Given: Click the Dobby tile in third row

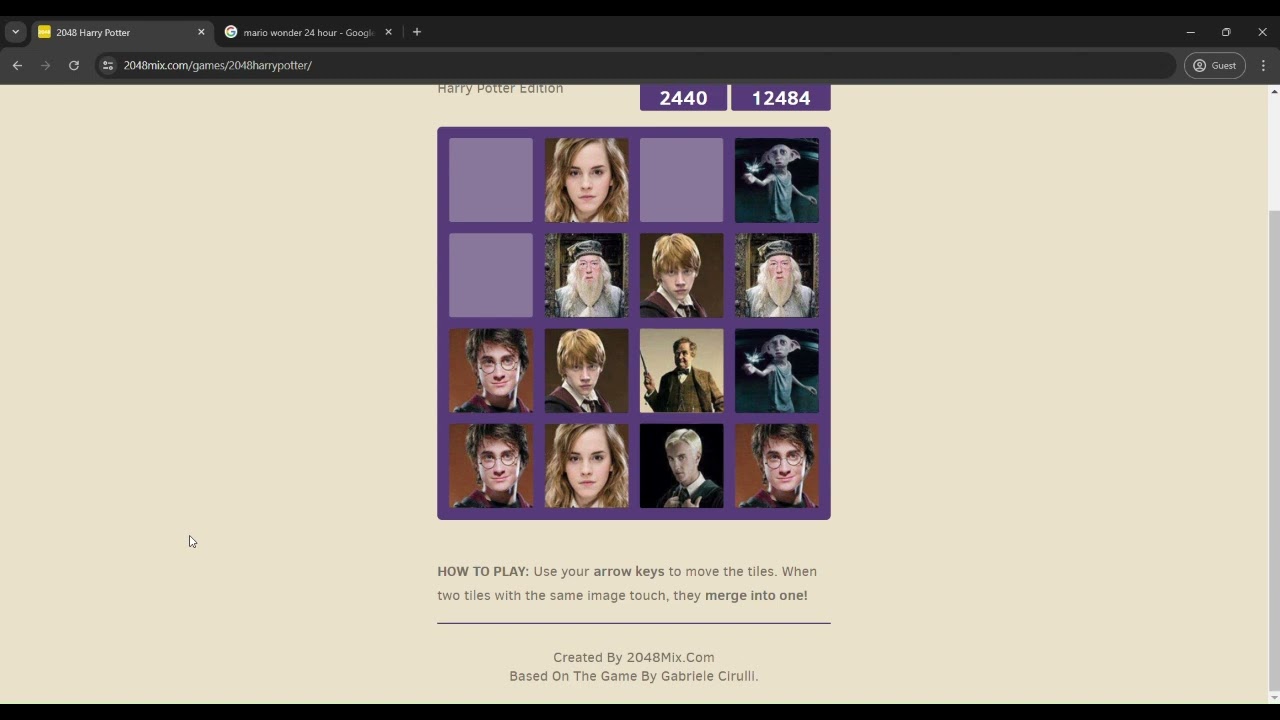Looking at the screenshot, I should [x=777, y=371].
